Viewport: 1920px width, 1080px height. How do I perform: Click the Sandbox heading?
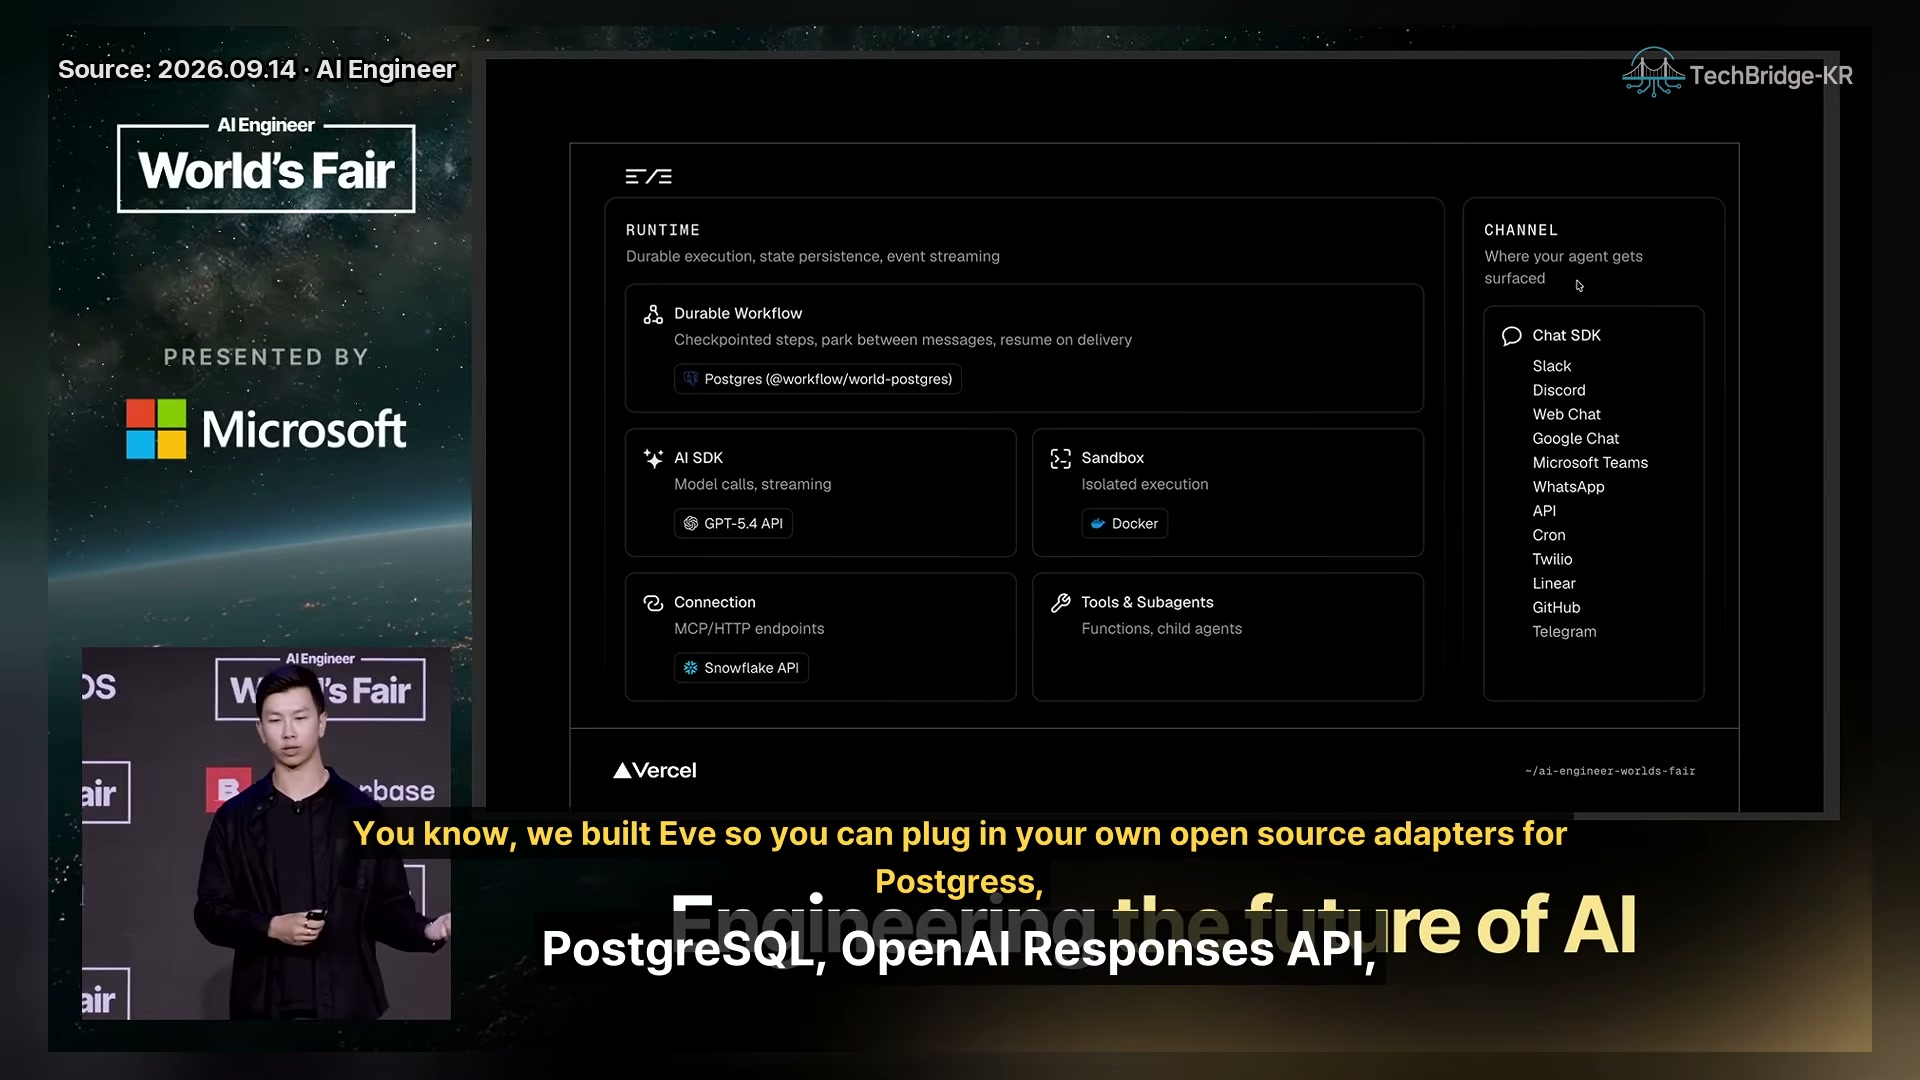click(1112, 458)
